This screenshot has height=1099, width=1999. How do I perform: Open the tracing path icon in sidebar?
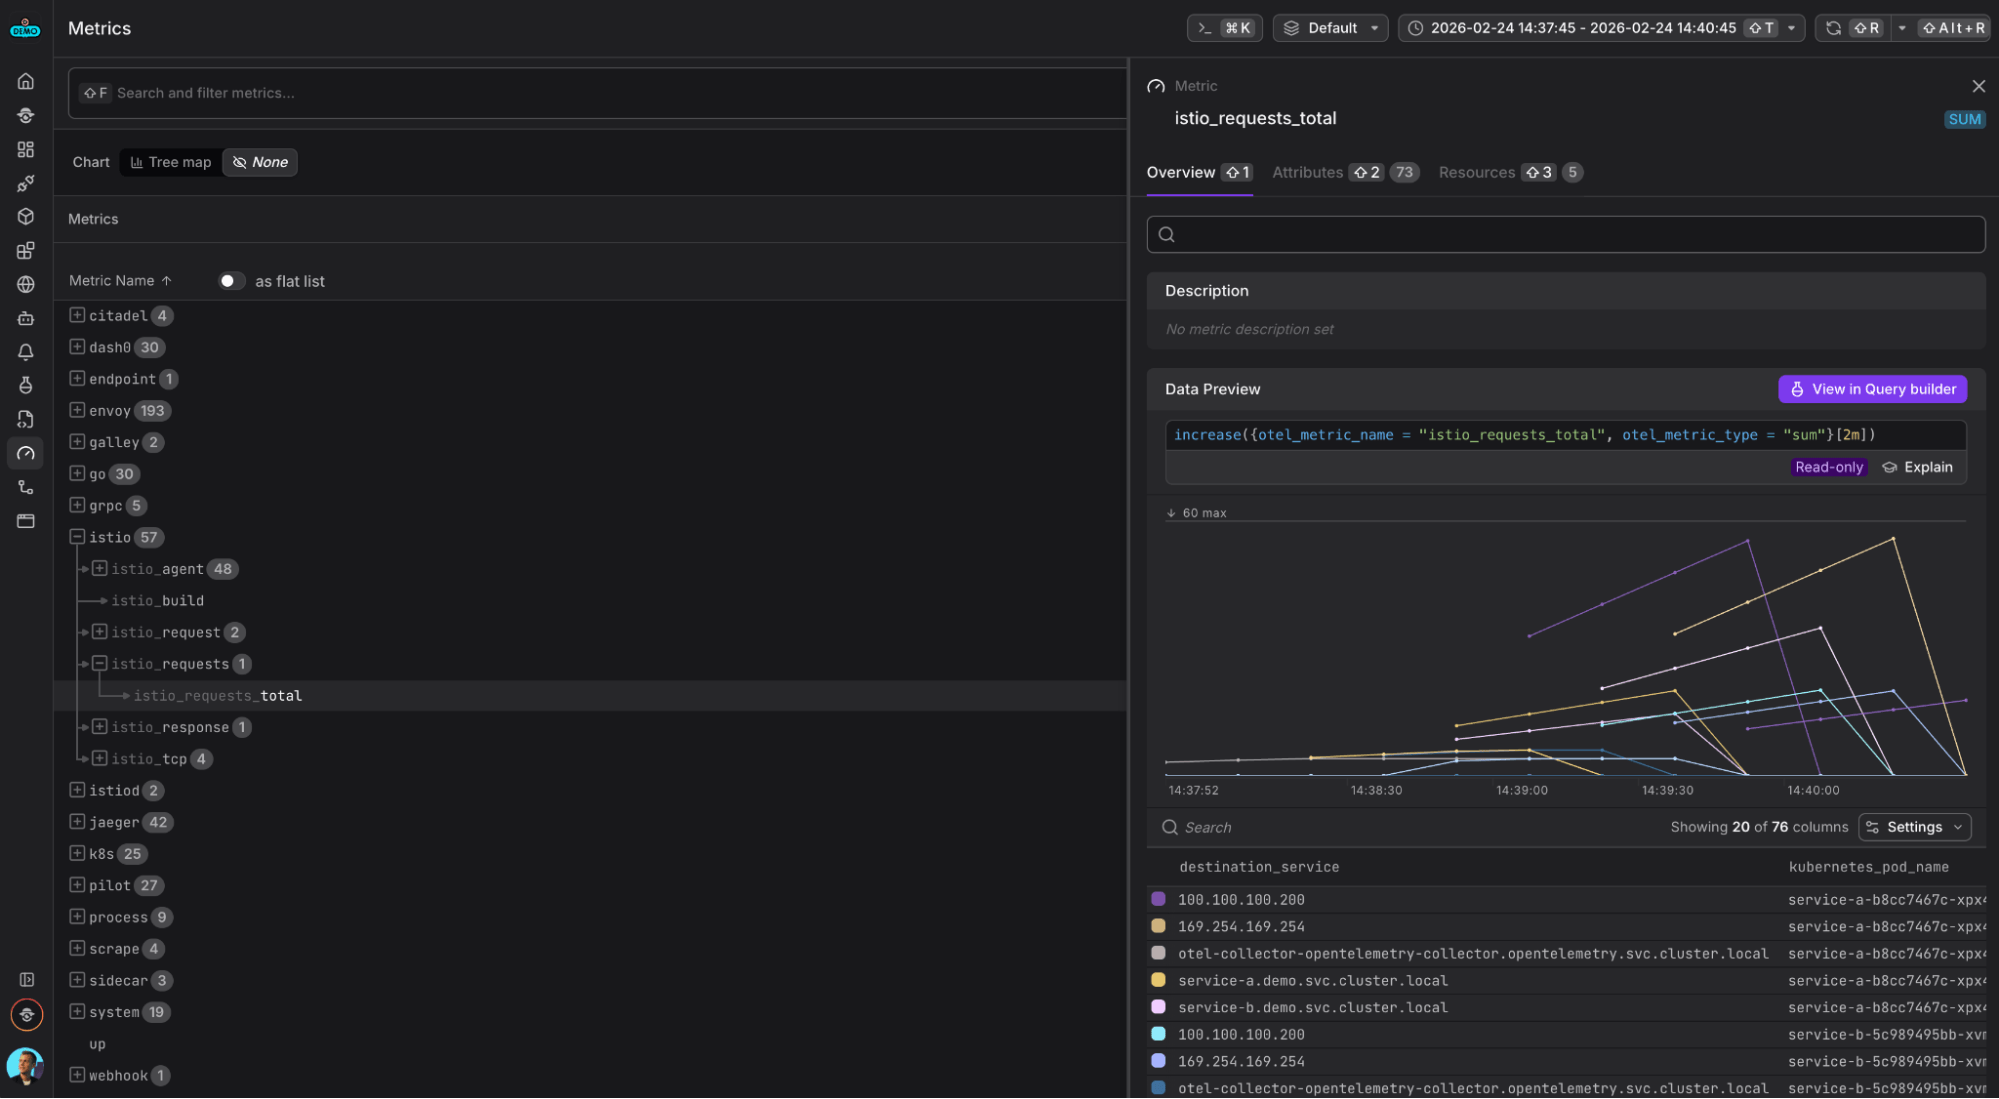coord(26,487)
